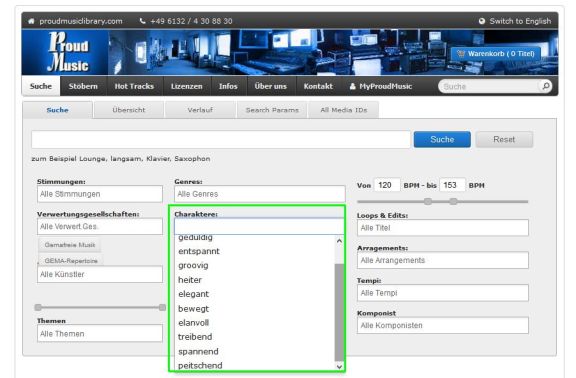Switch to English language

520,21
